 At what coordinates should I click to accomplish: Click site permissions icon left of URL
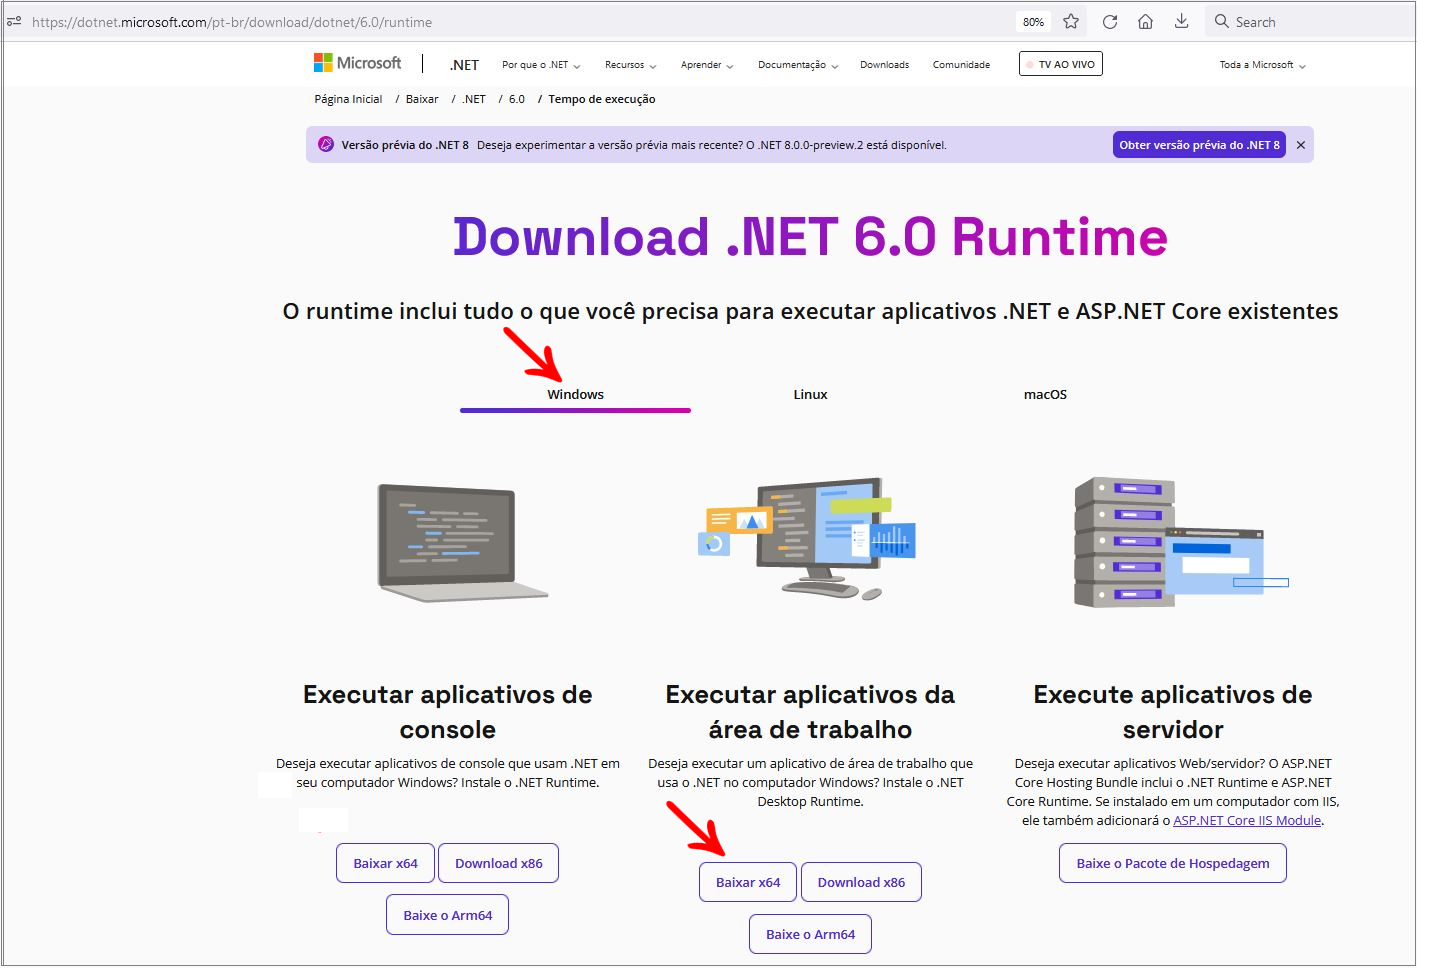coord(14,21)
